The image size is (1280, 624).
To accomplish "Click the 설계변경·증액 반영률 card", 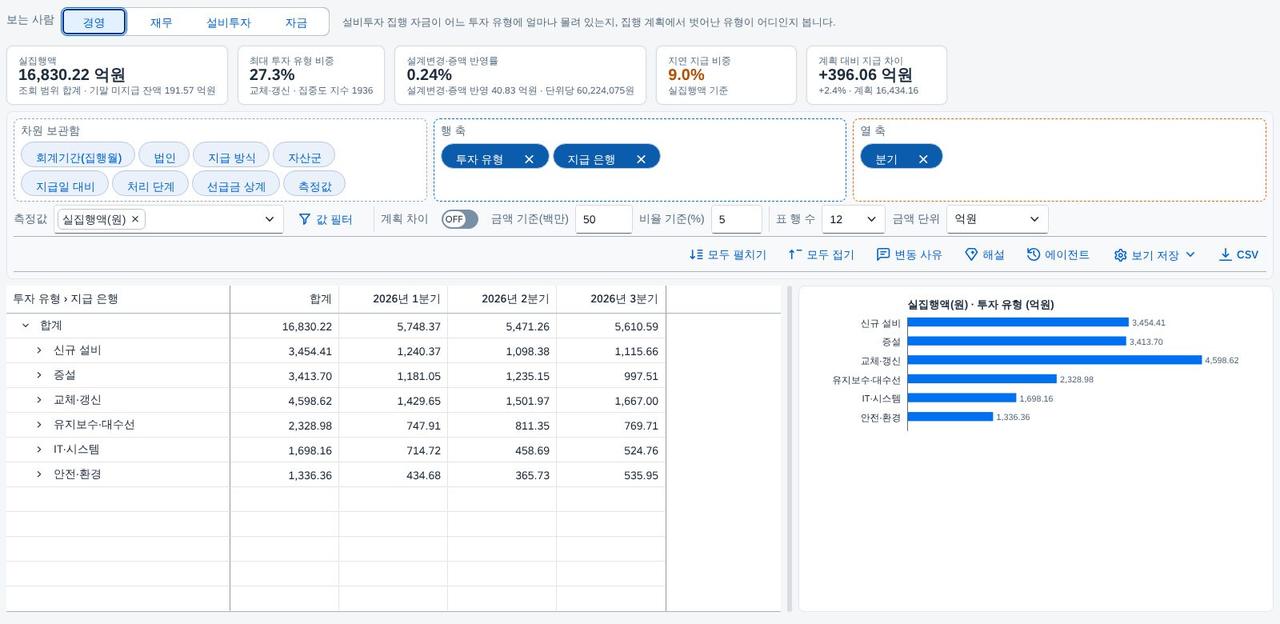I will 520,75.
